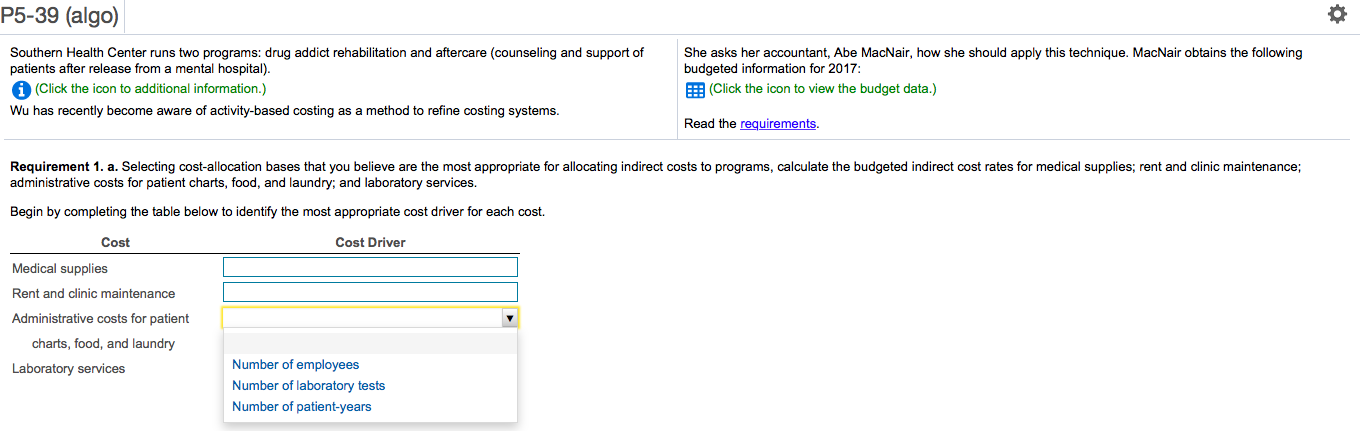Choose 'Number of employees' option
Viewport: 1360px width, 431px height.
[295, 365]
